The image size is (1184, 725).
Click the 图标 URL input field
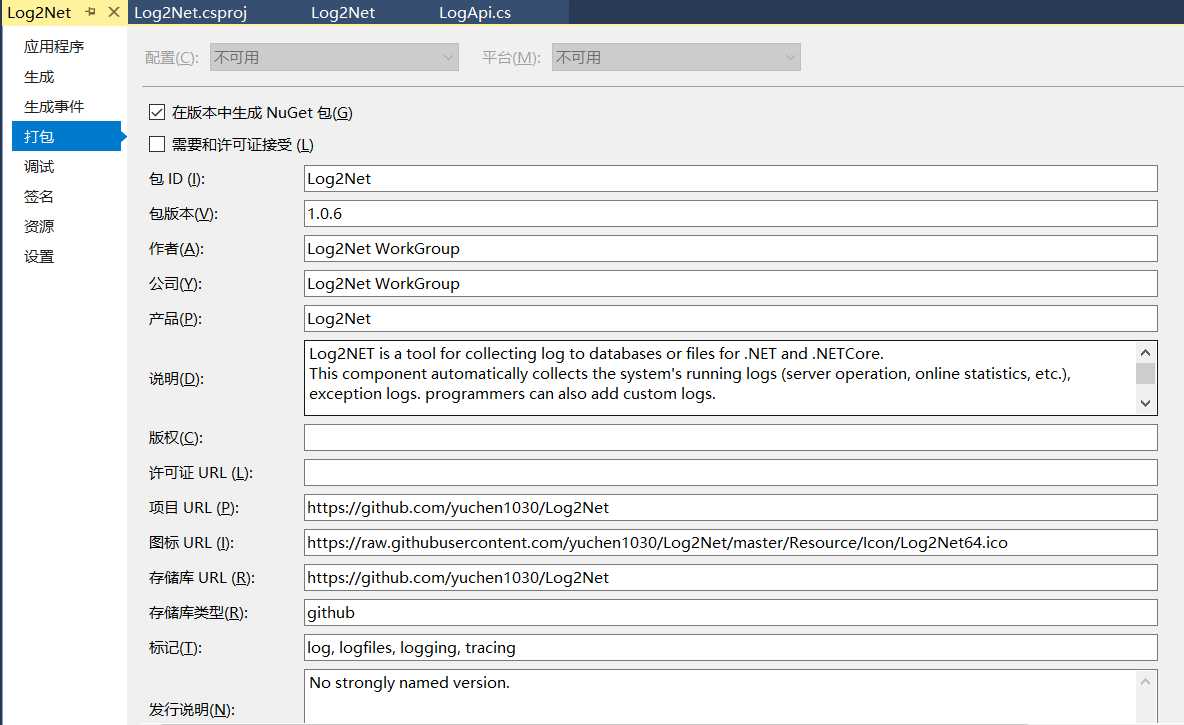730,543
